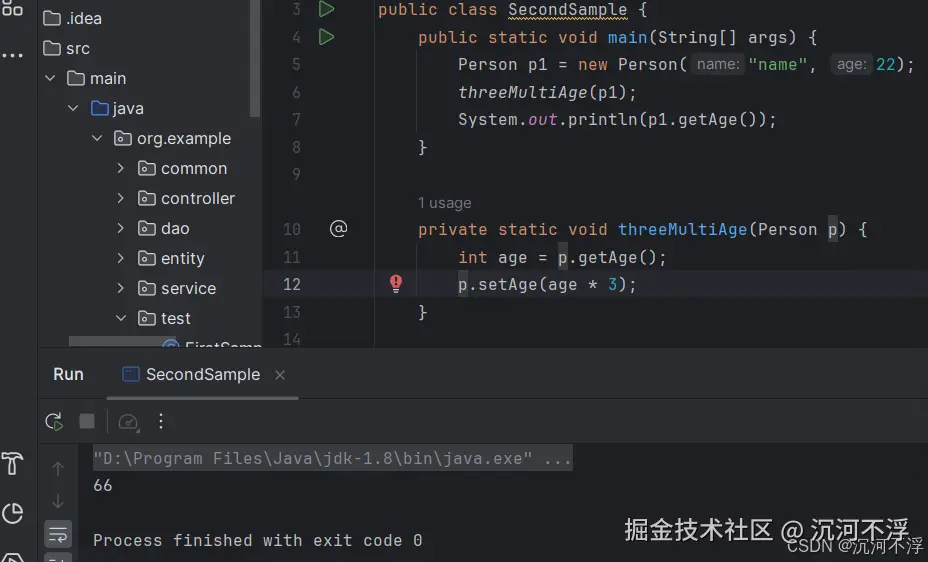Expand the dao package

(x=121, y=228)
